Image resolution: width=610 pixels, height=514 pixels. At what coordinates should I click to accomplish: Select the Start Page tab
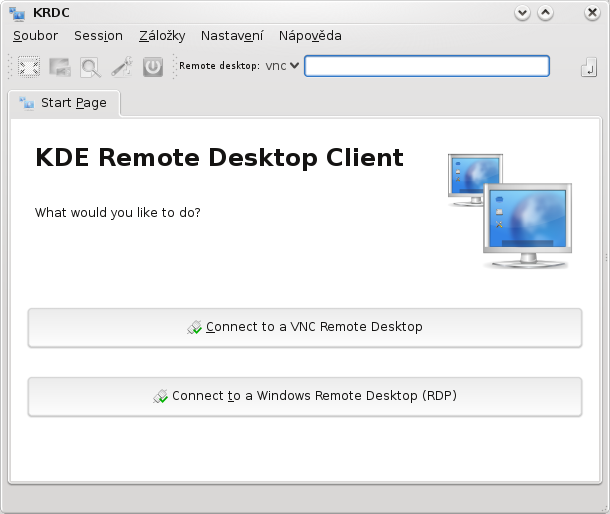pyautogui.click(x=64, y=103)
